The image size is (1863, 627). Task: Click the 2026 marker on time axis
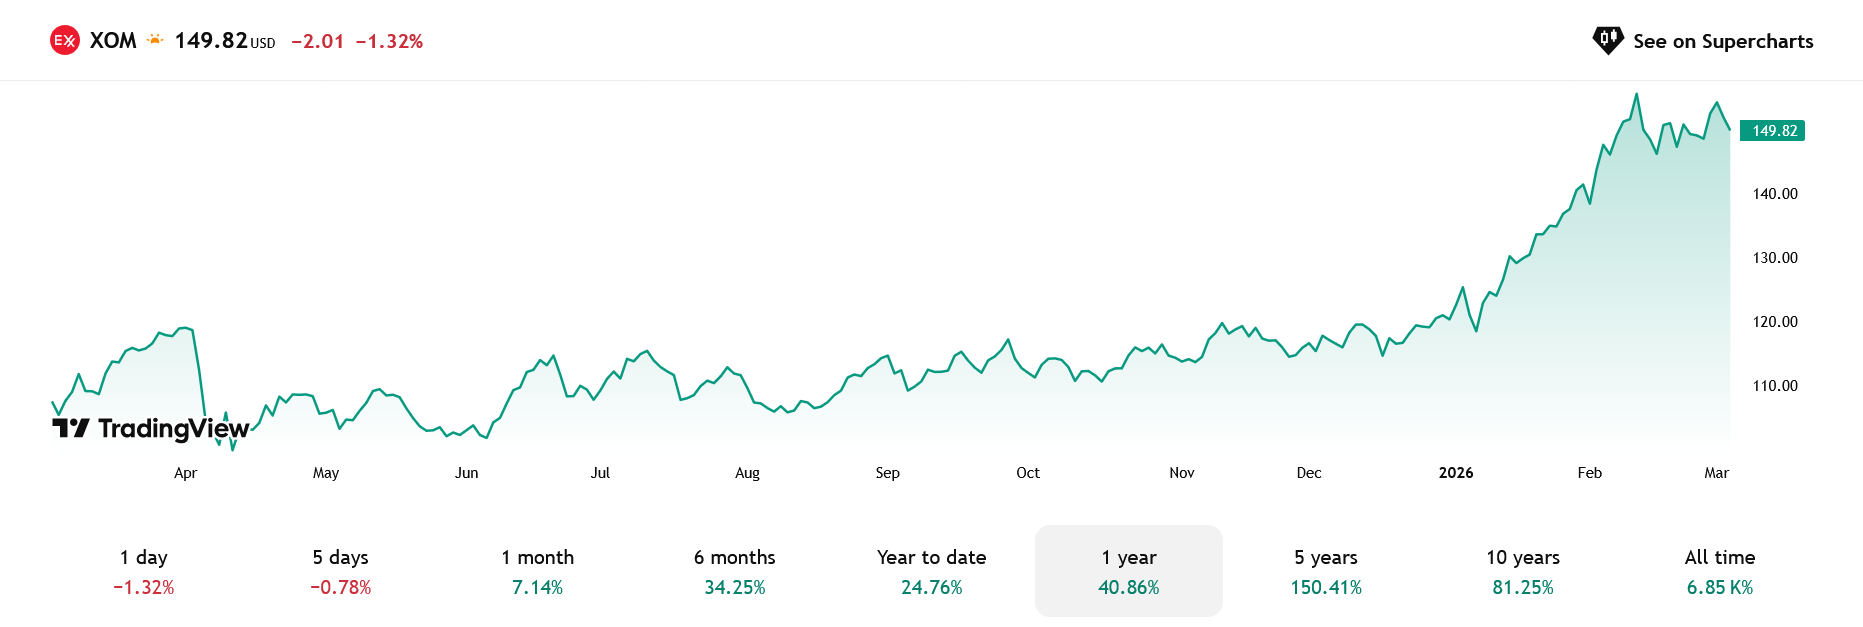1455,473
